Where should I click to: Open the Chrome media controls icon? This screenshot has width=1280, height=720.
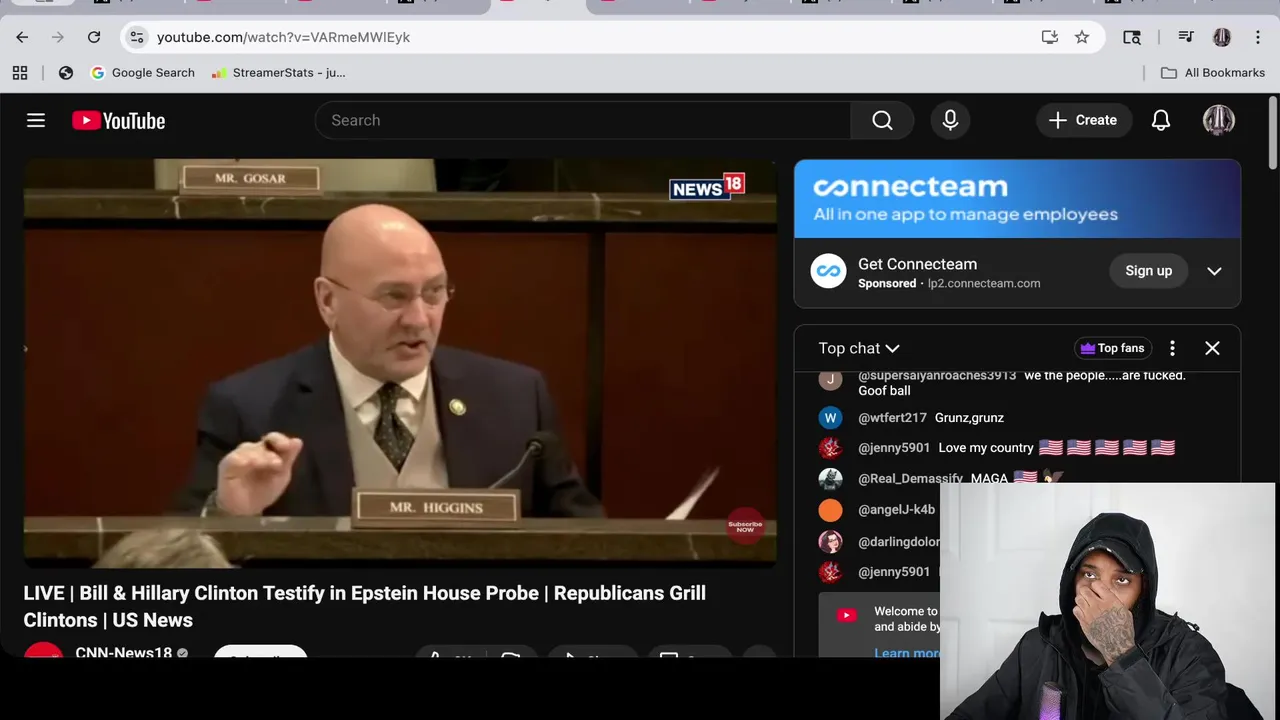(x=1186, y=37)
